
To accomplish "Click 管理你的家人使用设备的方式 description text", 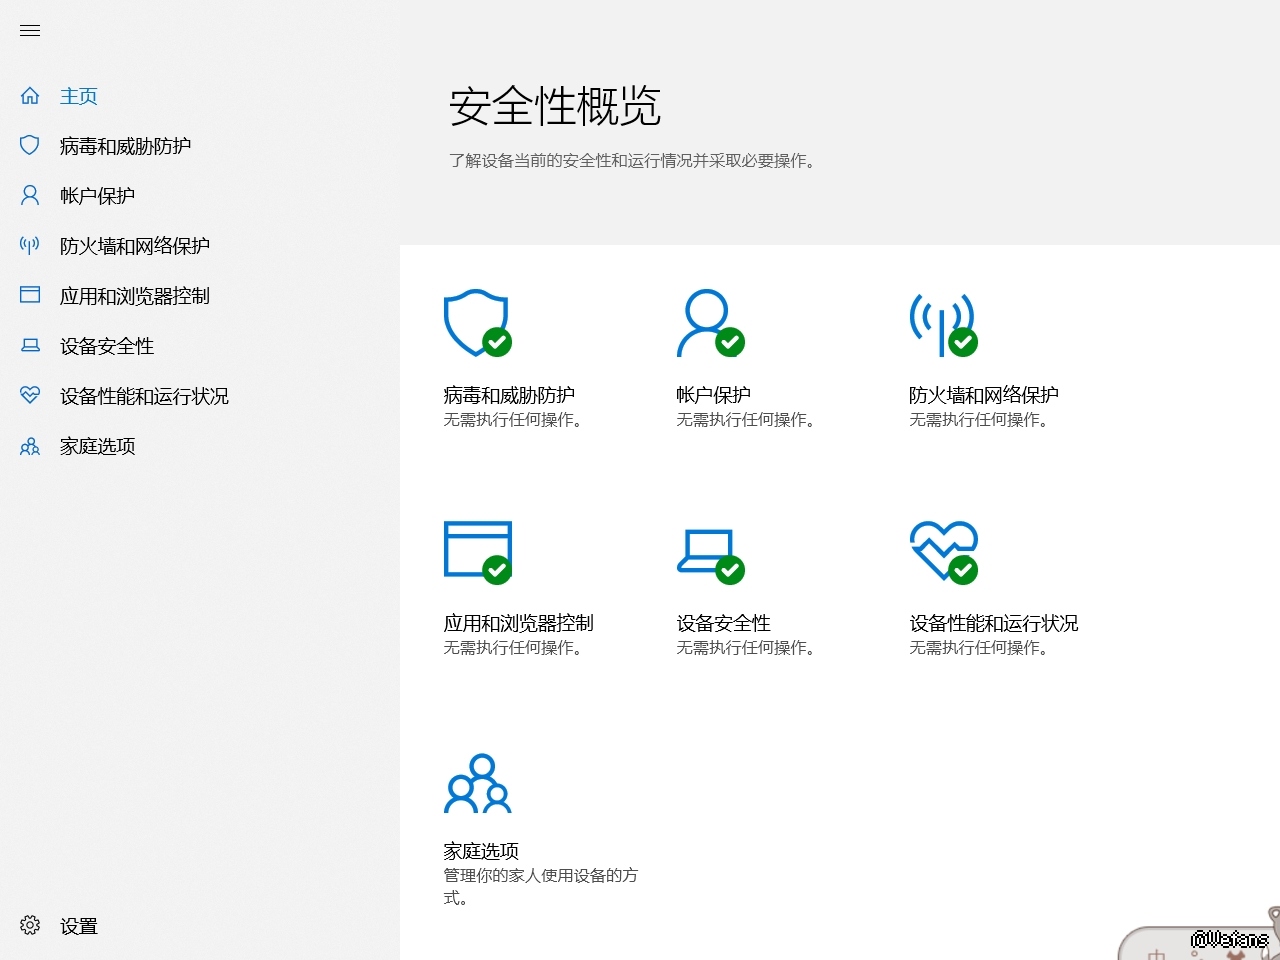I will coord(541,886).
